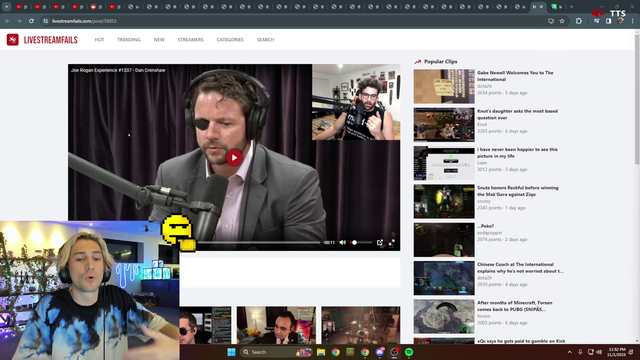Open video in picture-in-picture popout
Screen dimensions: 640x360
point(380,242)
